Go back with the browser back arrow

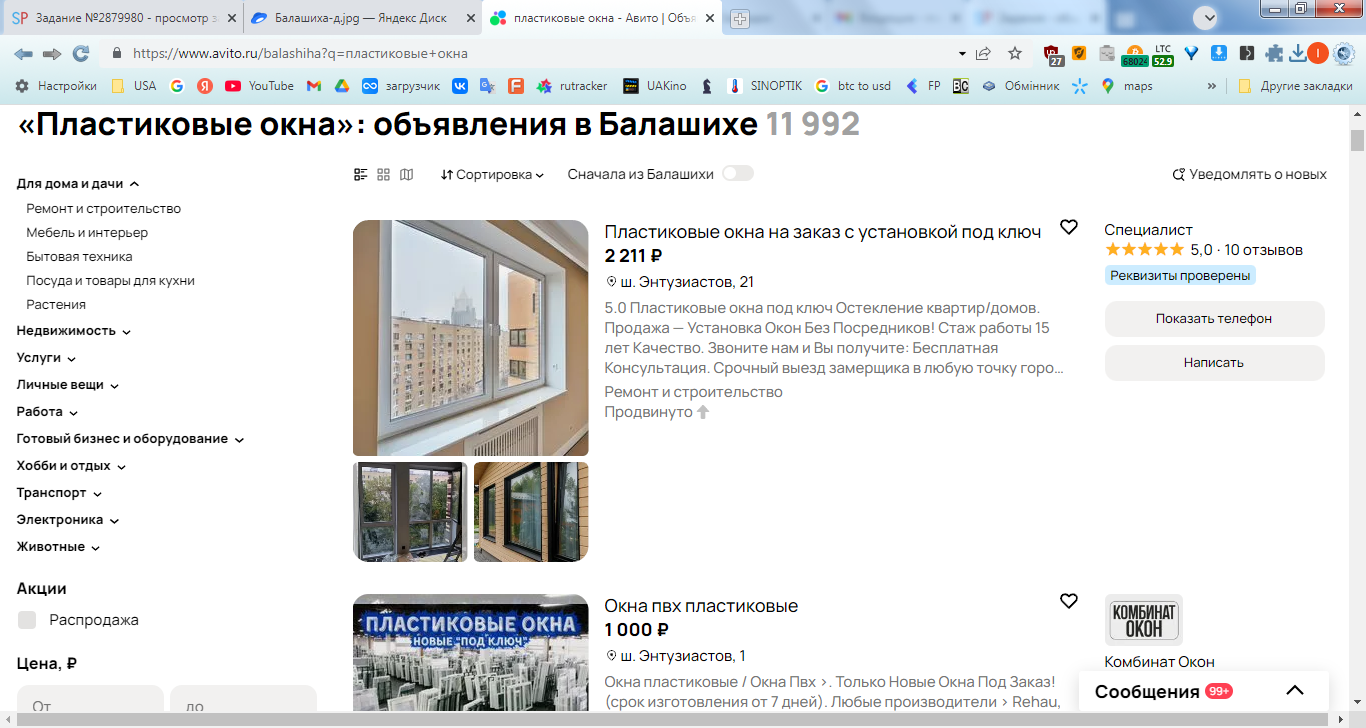coord(23,53)
